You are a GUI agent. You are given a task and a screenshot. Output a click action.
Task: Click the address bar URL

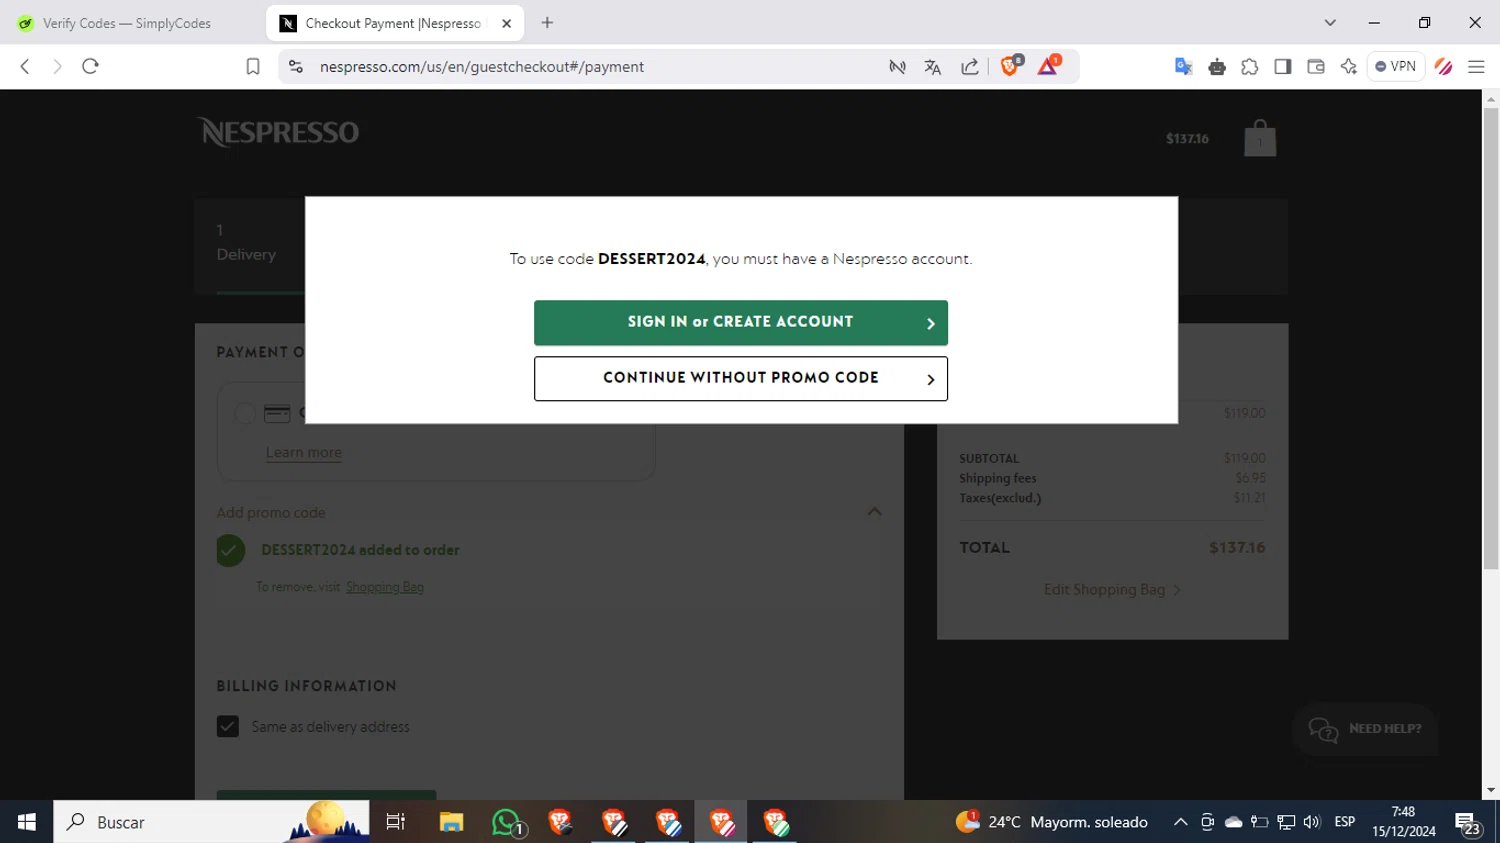482,67
